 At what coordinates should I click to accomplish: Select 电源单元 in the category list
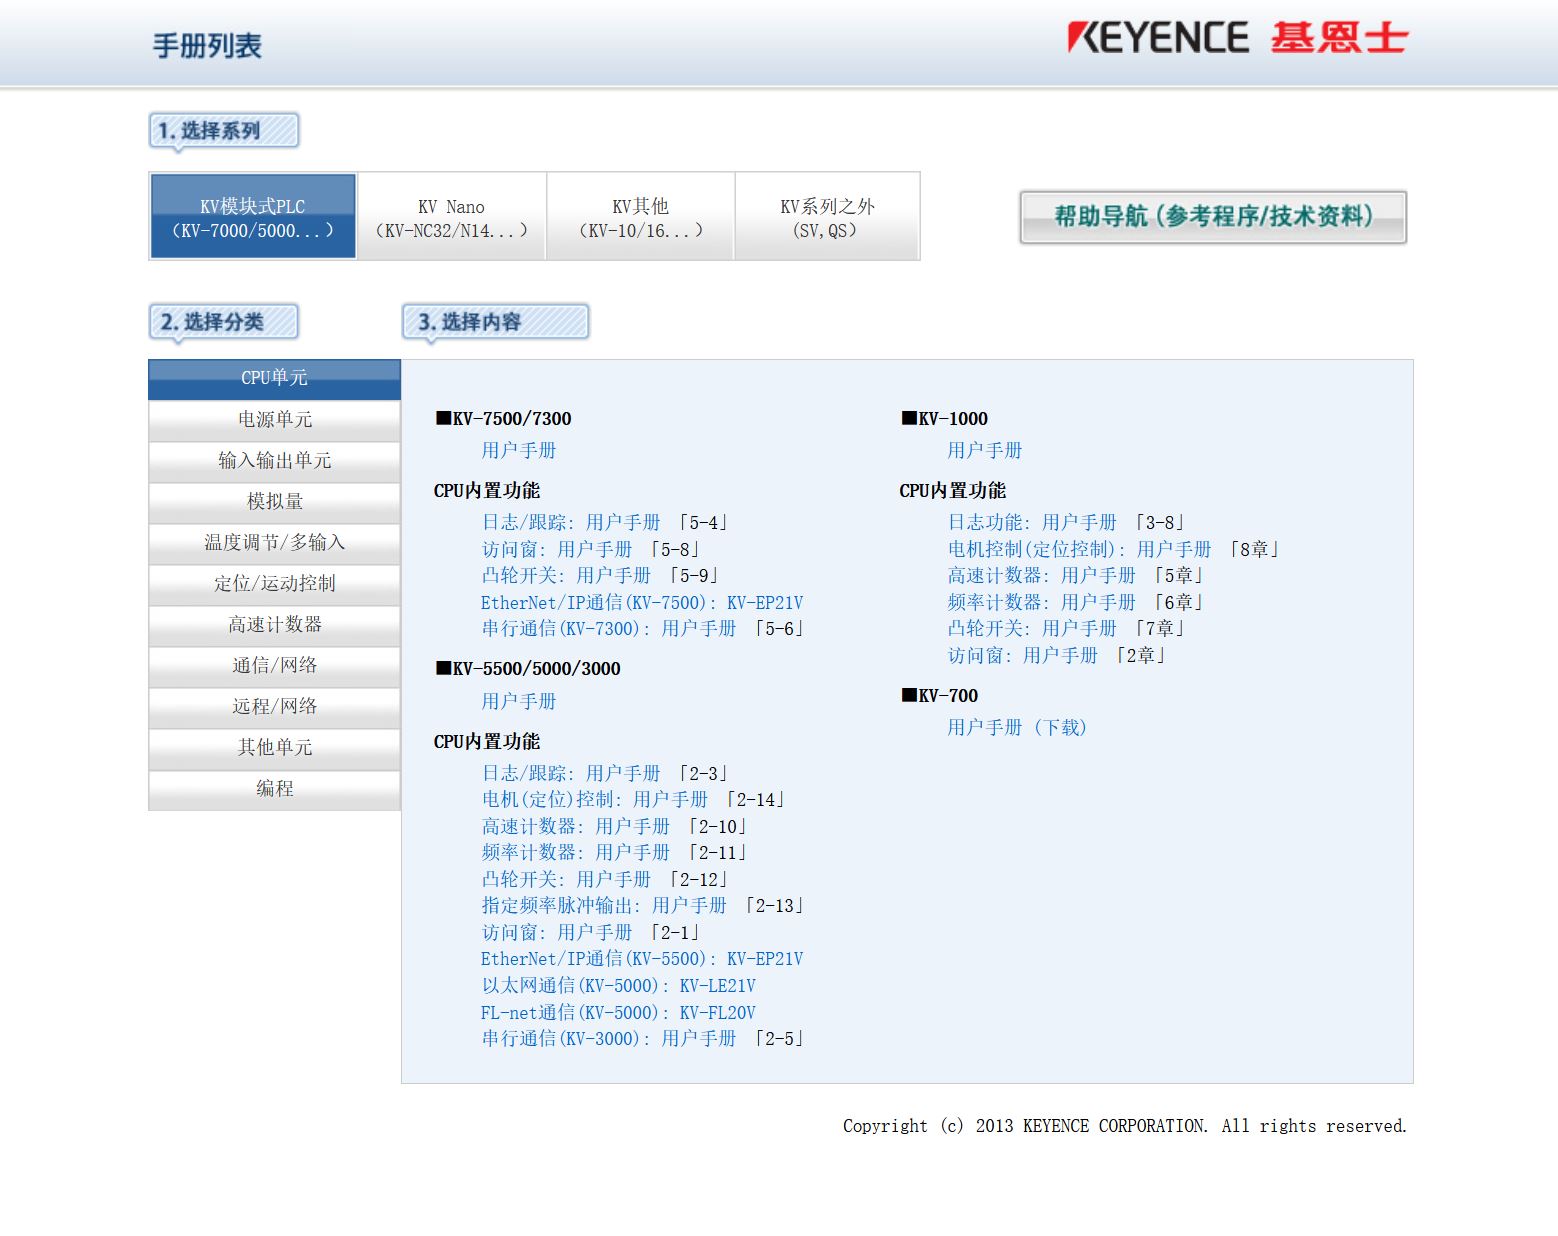pos(274,420)
